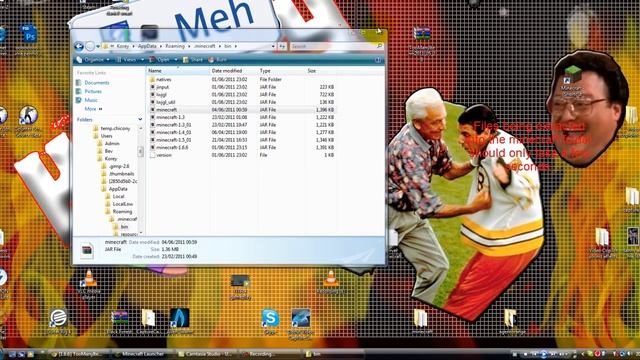Open the Minecraft desktop shortcut
This screenshot has width=640, height=360.
pyautogui.click(x=572, y=80)
